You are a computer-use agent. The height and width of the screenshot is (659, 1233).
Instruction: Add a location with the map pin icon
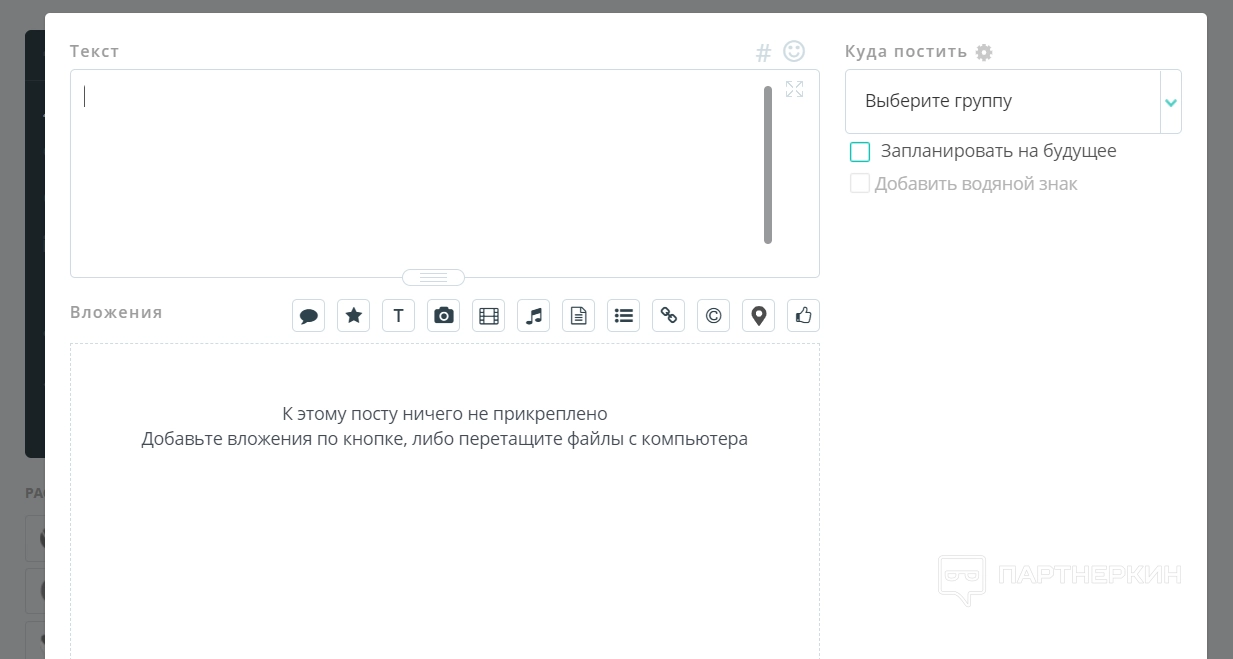point(759,316)
